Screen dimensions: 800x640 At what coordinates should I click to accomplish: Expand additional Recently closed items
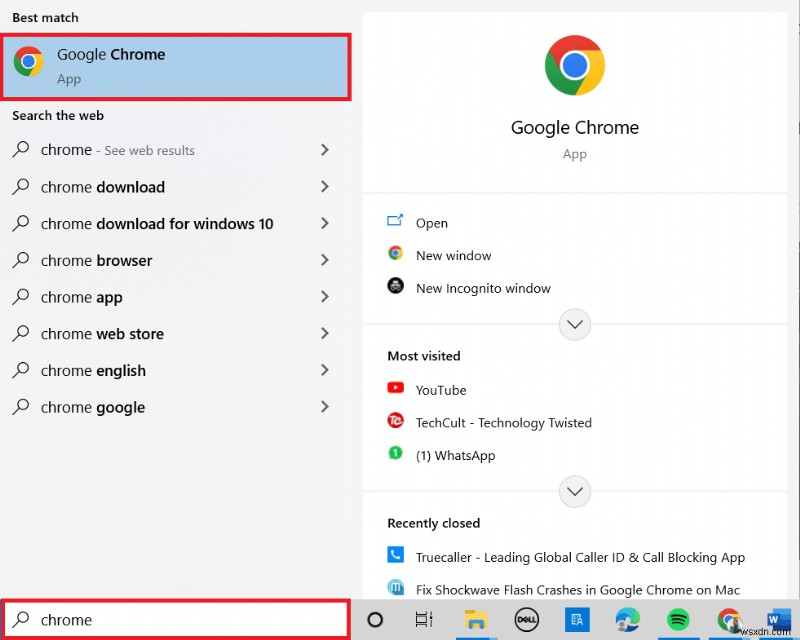tap(575, 491)
